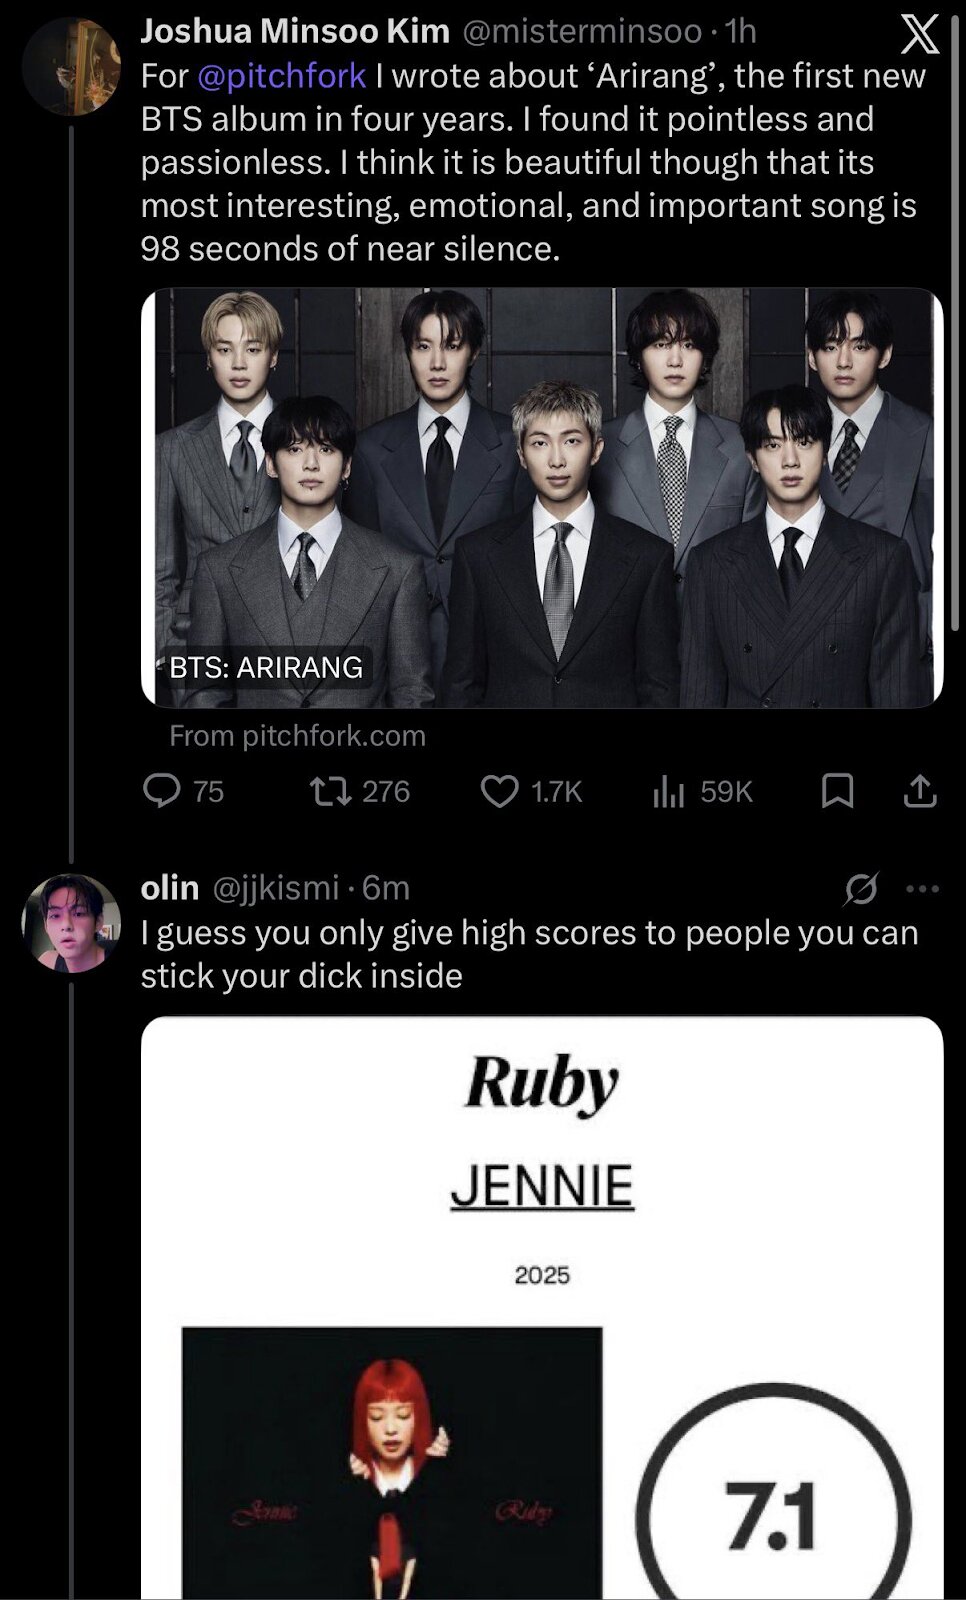Open replies on Joshua Minsoo Kim's post
Image resolution: width=966 pixels, height=1600 pixels.
point(184,792)
